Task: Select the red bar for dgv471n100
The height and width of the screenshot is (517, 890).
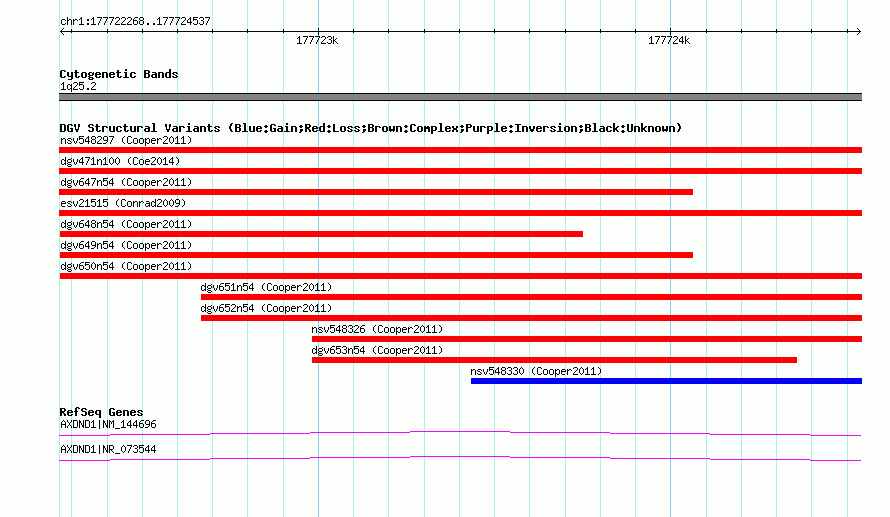Action: tap(460, 171)
